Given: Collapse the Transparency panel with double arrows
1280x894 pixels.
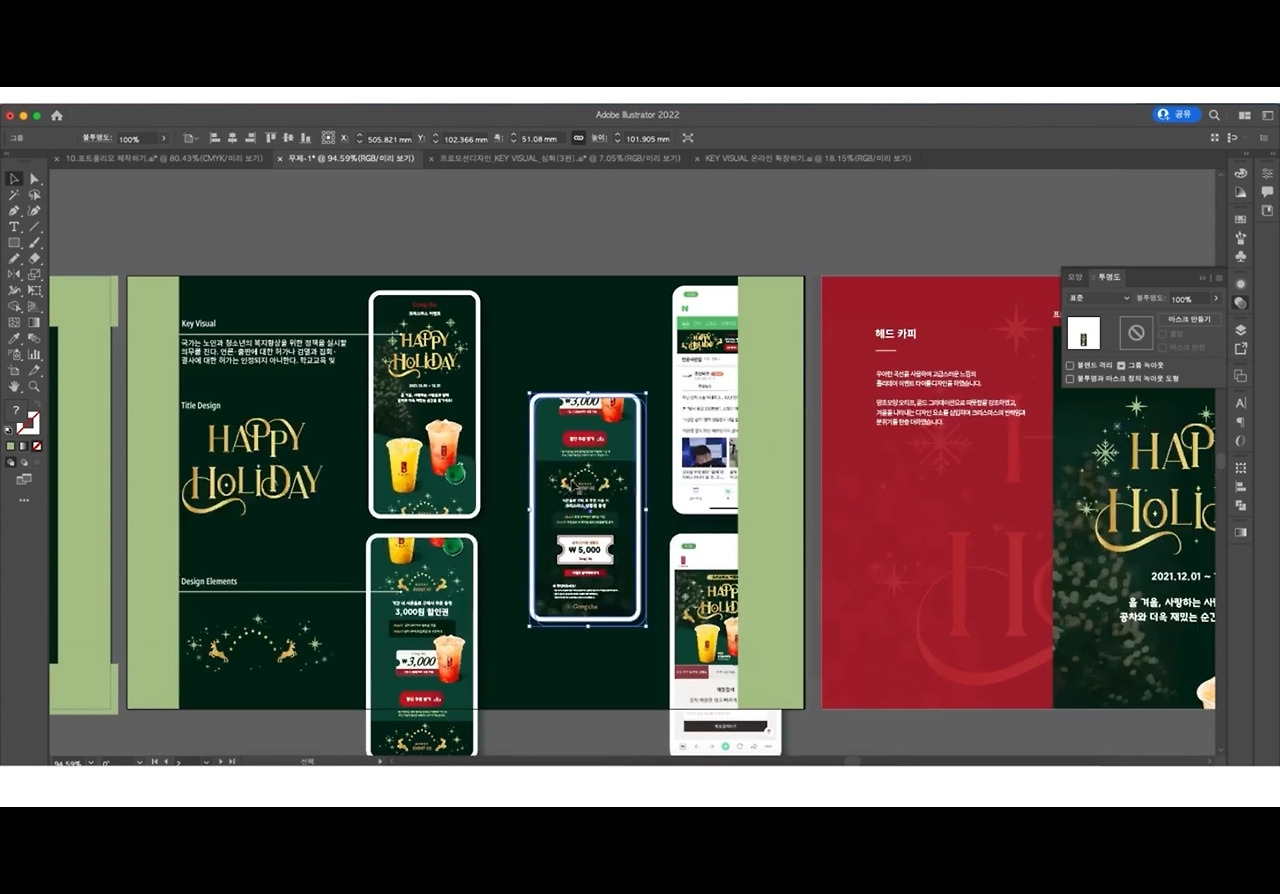Looking at the screenshot, I should (x=1203, y=278).
